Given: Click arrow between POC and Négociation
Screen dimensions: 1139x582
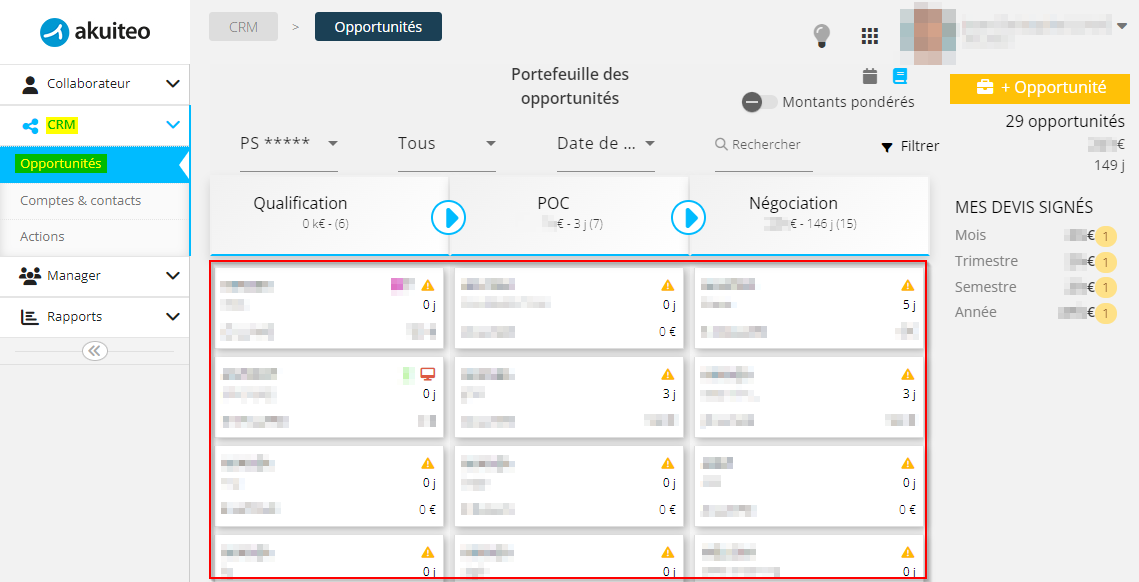Looking at the screenshot, I should tap(688, 217).
